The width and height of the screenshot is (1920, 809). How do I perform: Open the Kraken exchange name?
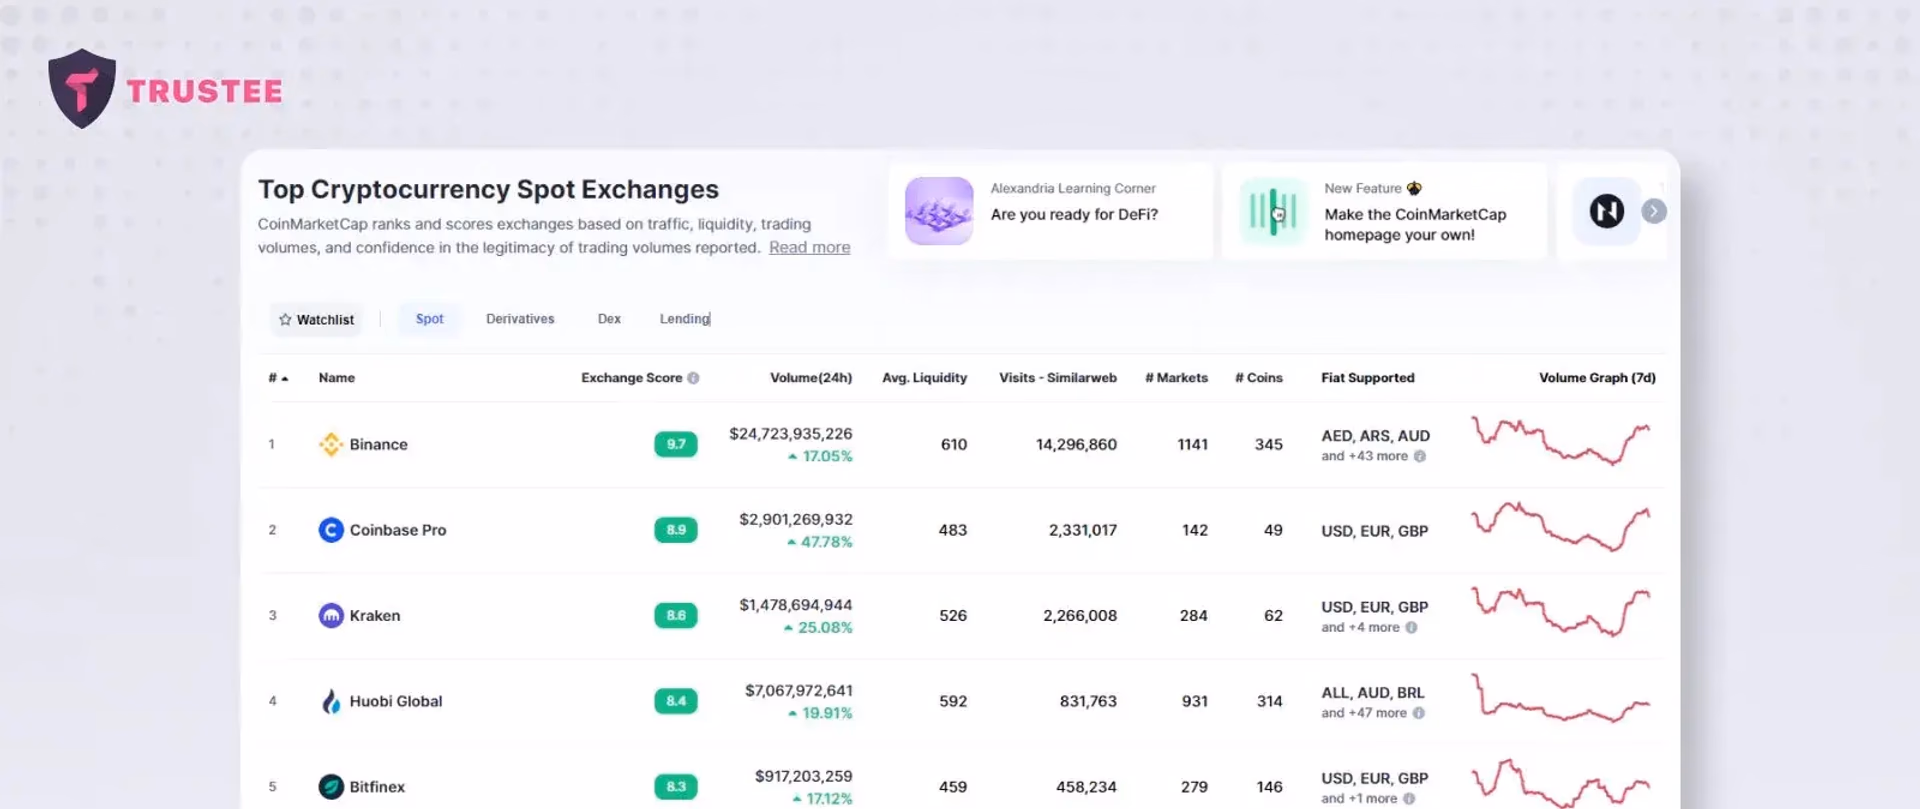pos(375,616)
